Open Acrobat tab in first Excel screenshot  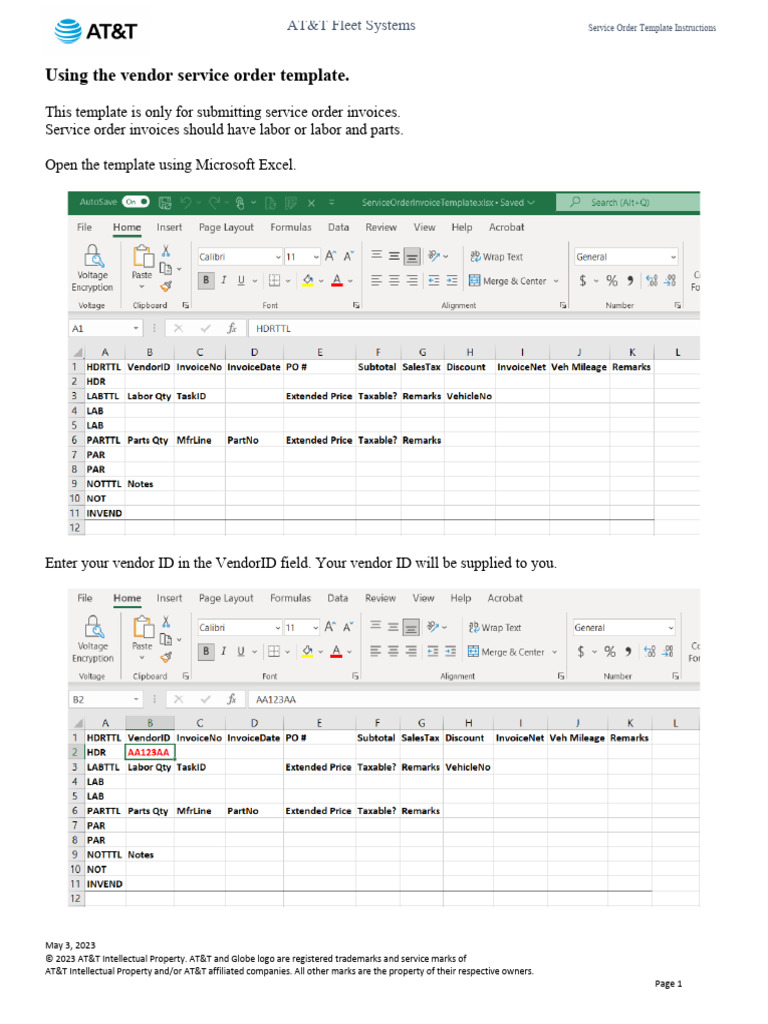pos(506,227)
